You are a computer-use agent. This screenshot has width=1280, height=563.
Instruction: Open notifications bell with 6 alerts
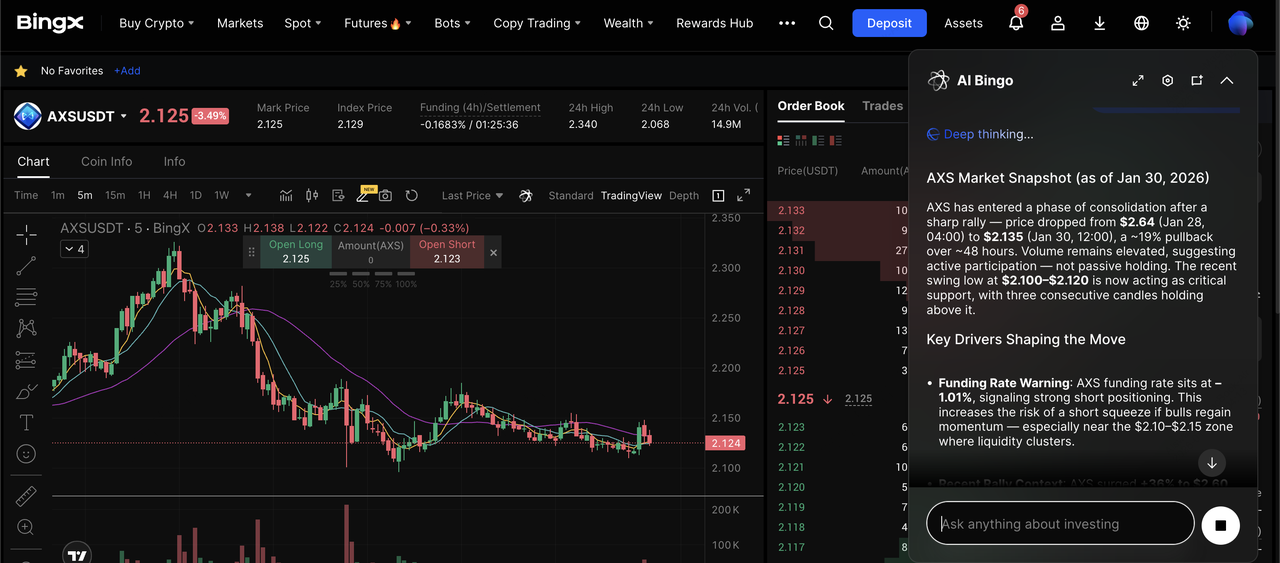pos(1016,23)
